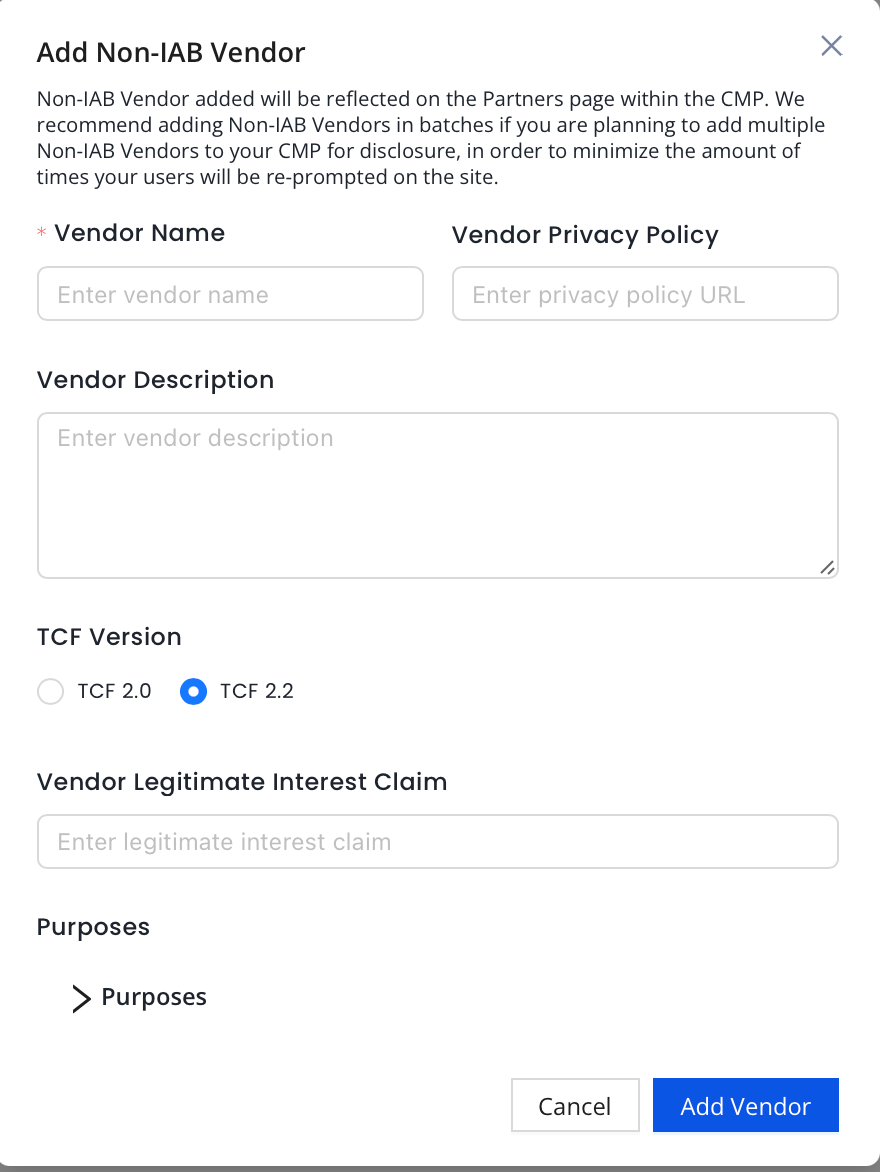
Task: Click the Vendor Name input field
Action: [x=230, y=294]
